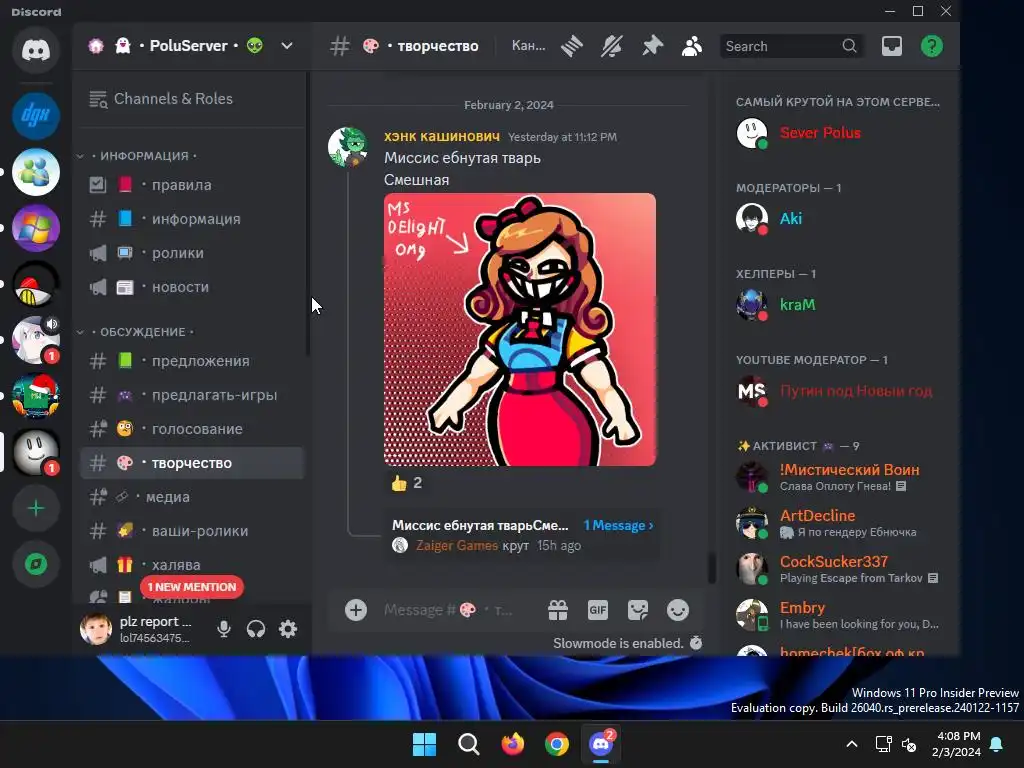Open Путин под Новый год member
This screenshot has height=768, width=1024.
pos(838,391)
